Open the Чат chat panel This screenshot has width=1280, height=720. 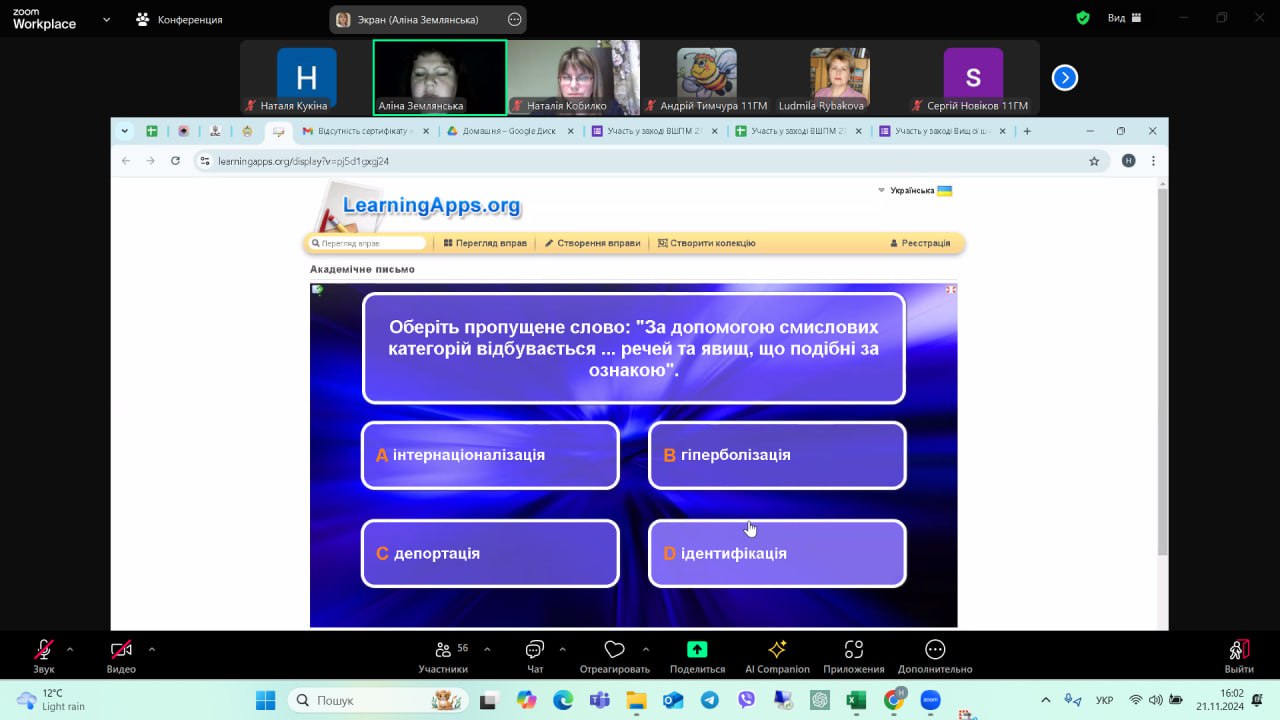click(535, 656)
